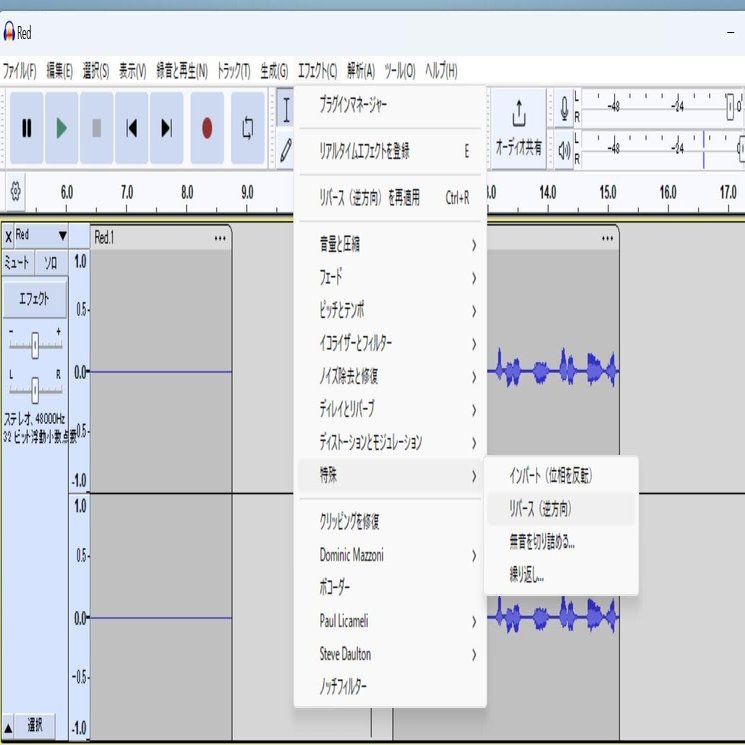Choose クリッピングを修復 effect
The height and width of the screenshot is (745, 745).
click(x=390, y=522)
